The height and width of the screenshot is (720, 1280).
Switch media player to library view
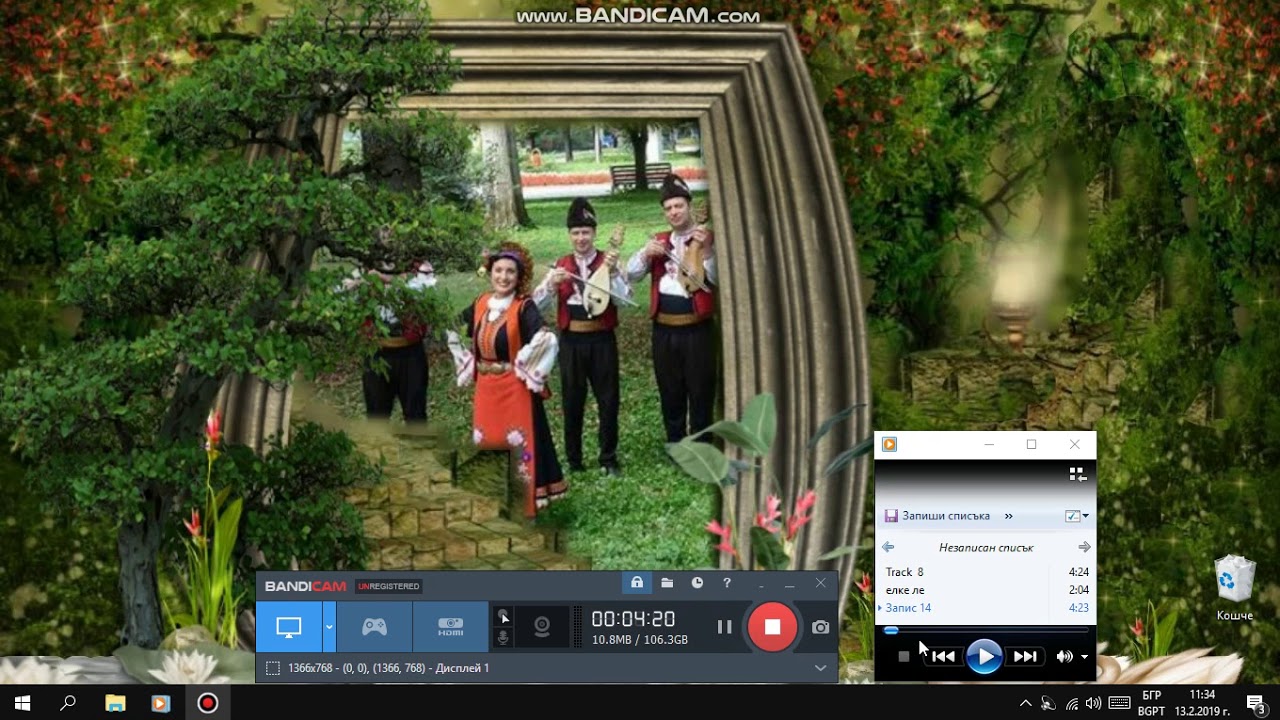click(x=1077, y=474)
